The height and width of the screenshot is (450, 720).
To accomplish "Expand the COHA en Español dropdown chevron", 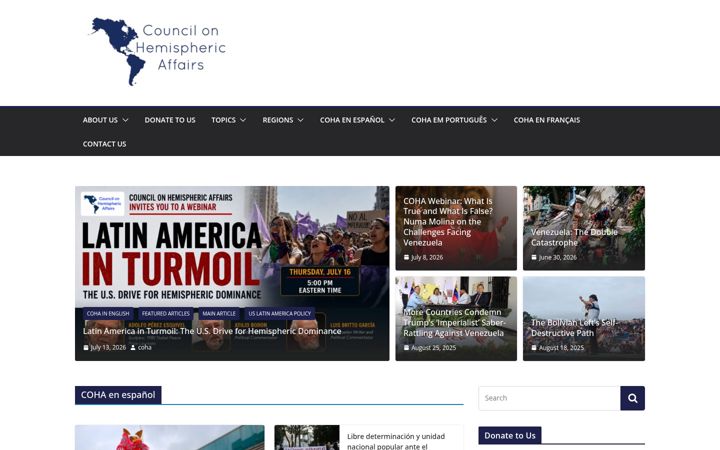I will 392,120.
